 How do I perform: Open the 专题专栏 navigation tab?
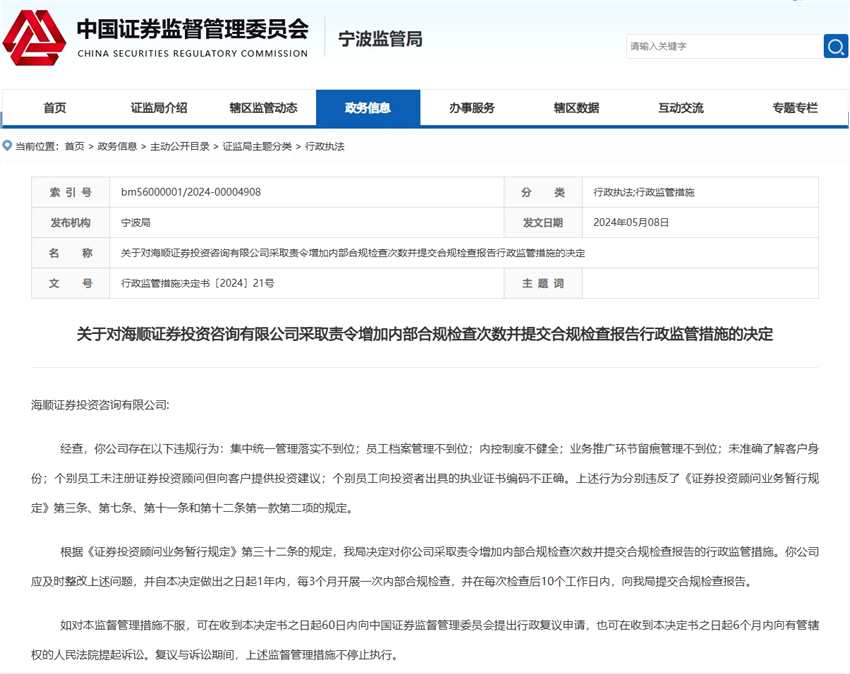click(x=795, y=108)
